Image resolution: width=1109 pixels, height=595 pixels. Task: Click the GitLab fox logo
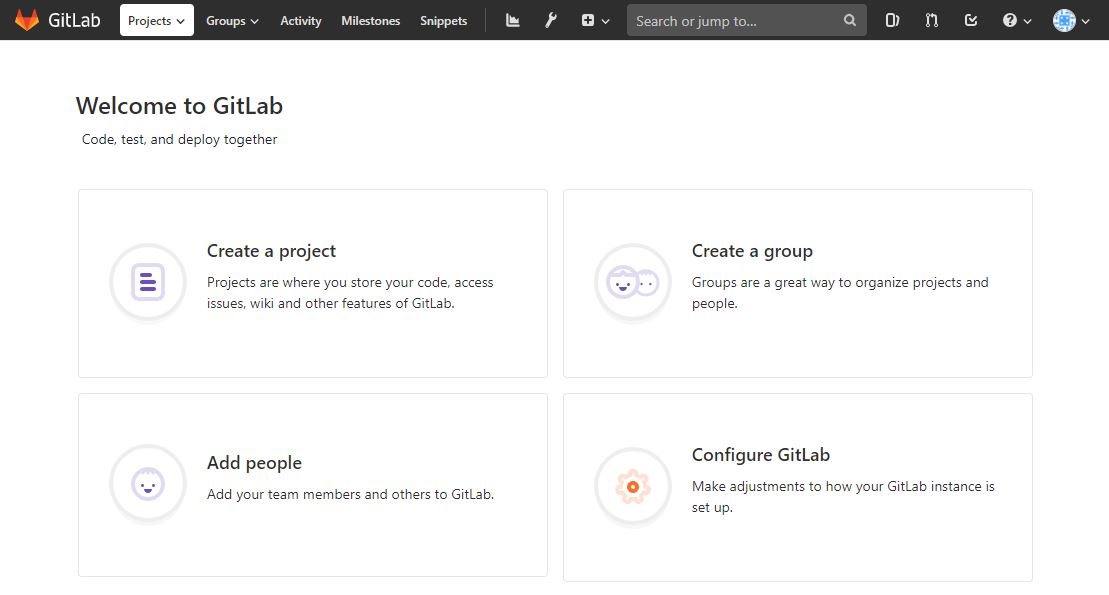pyautogui.click(x=27, y=18)
